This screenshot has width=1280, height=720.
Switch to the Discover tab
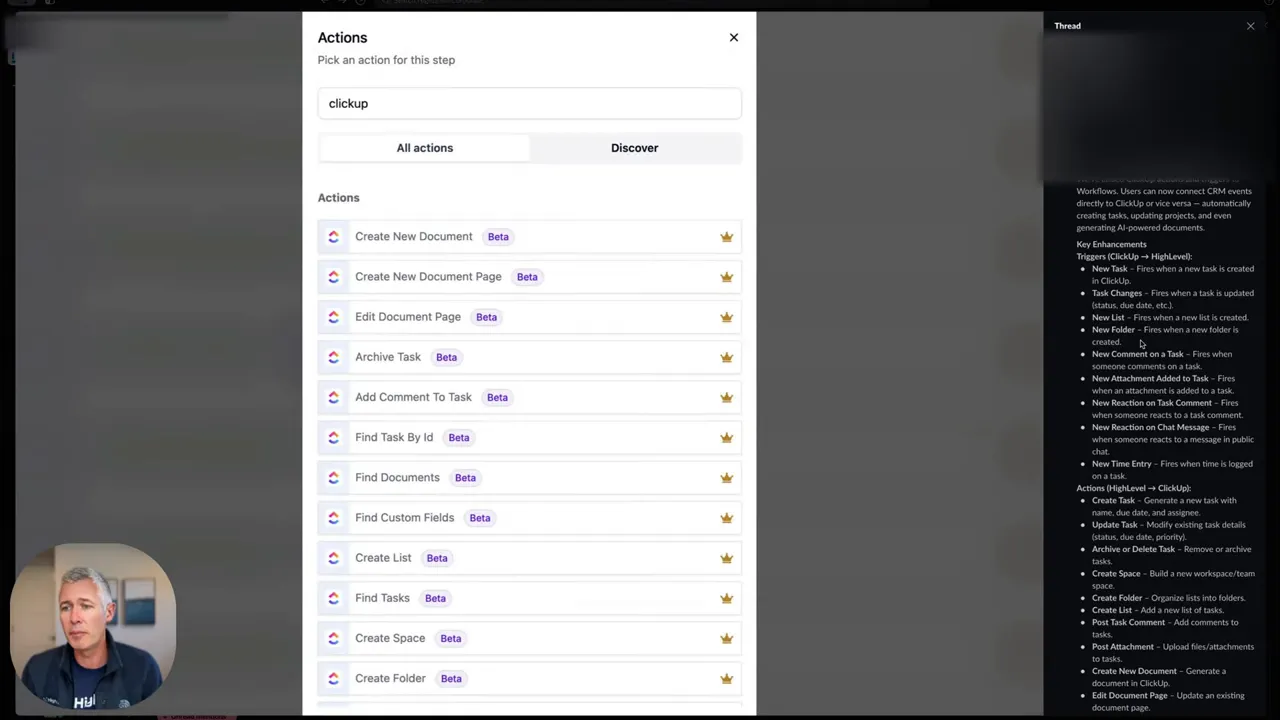point(635,148)
